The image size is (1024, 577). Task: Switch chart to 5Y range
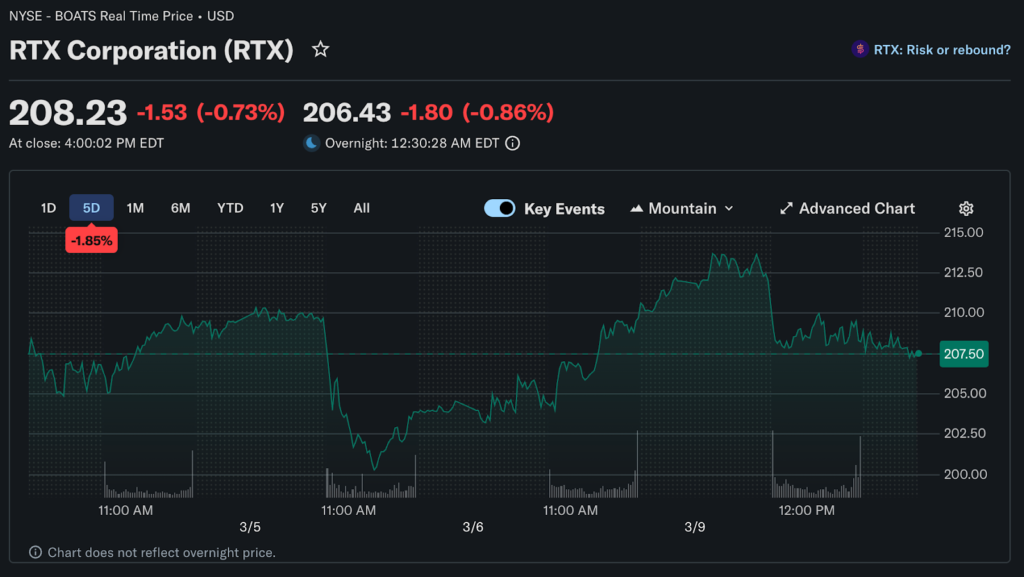point(318,208)
